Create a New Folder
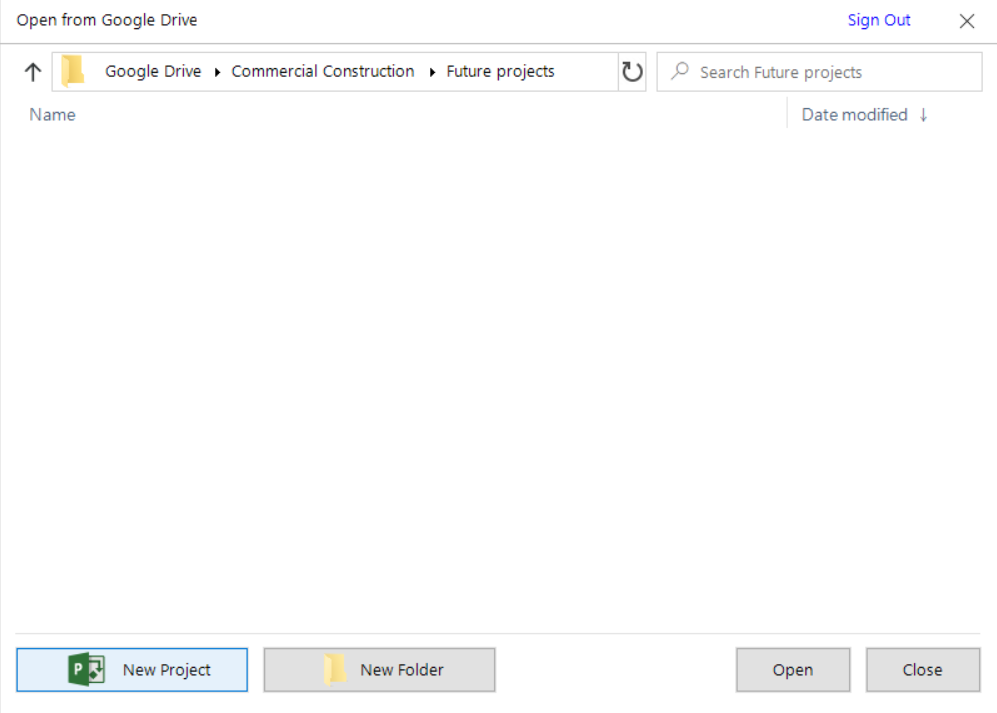This screenshot has width=997, height=713. tap(380, 670)
